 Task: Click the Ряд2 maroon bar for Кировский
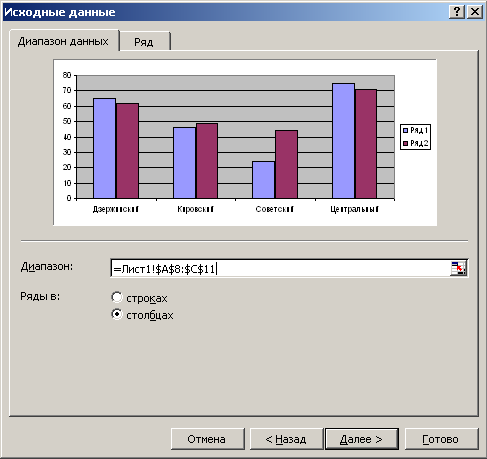click(x=207, y=161)
